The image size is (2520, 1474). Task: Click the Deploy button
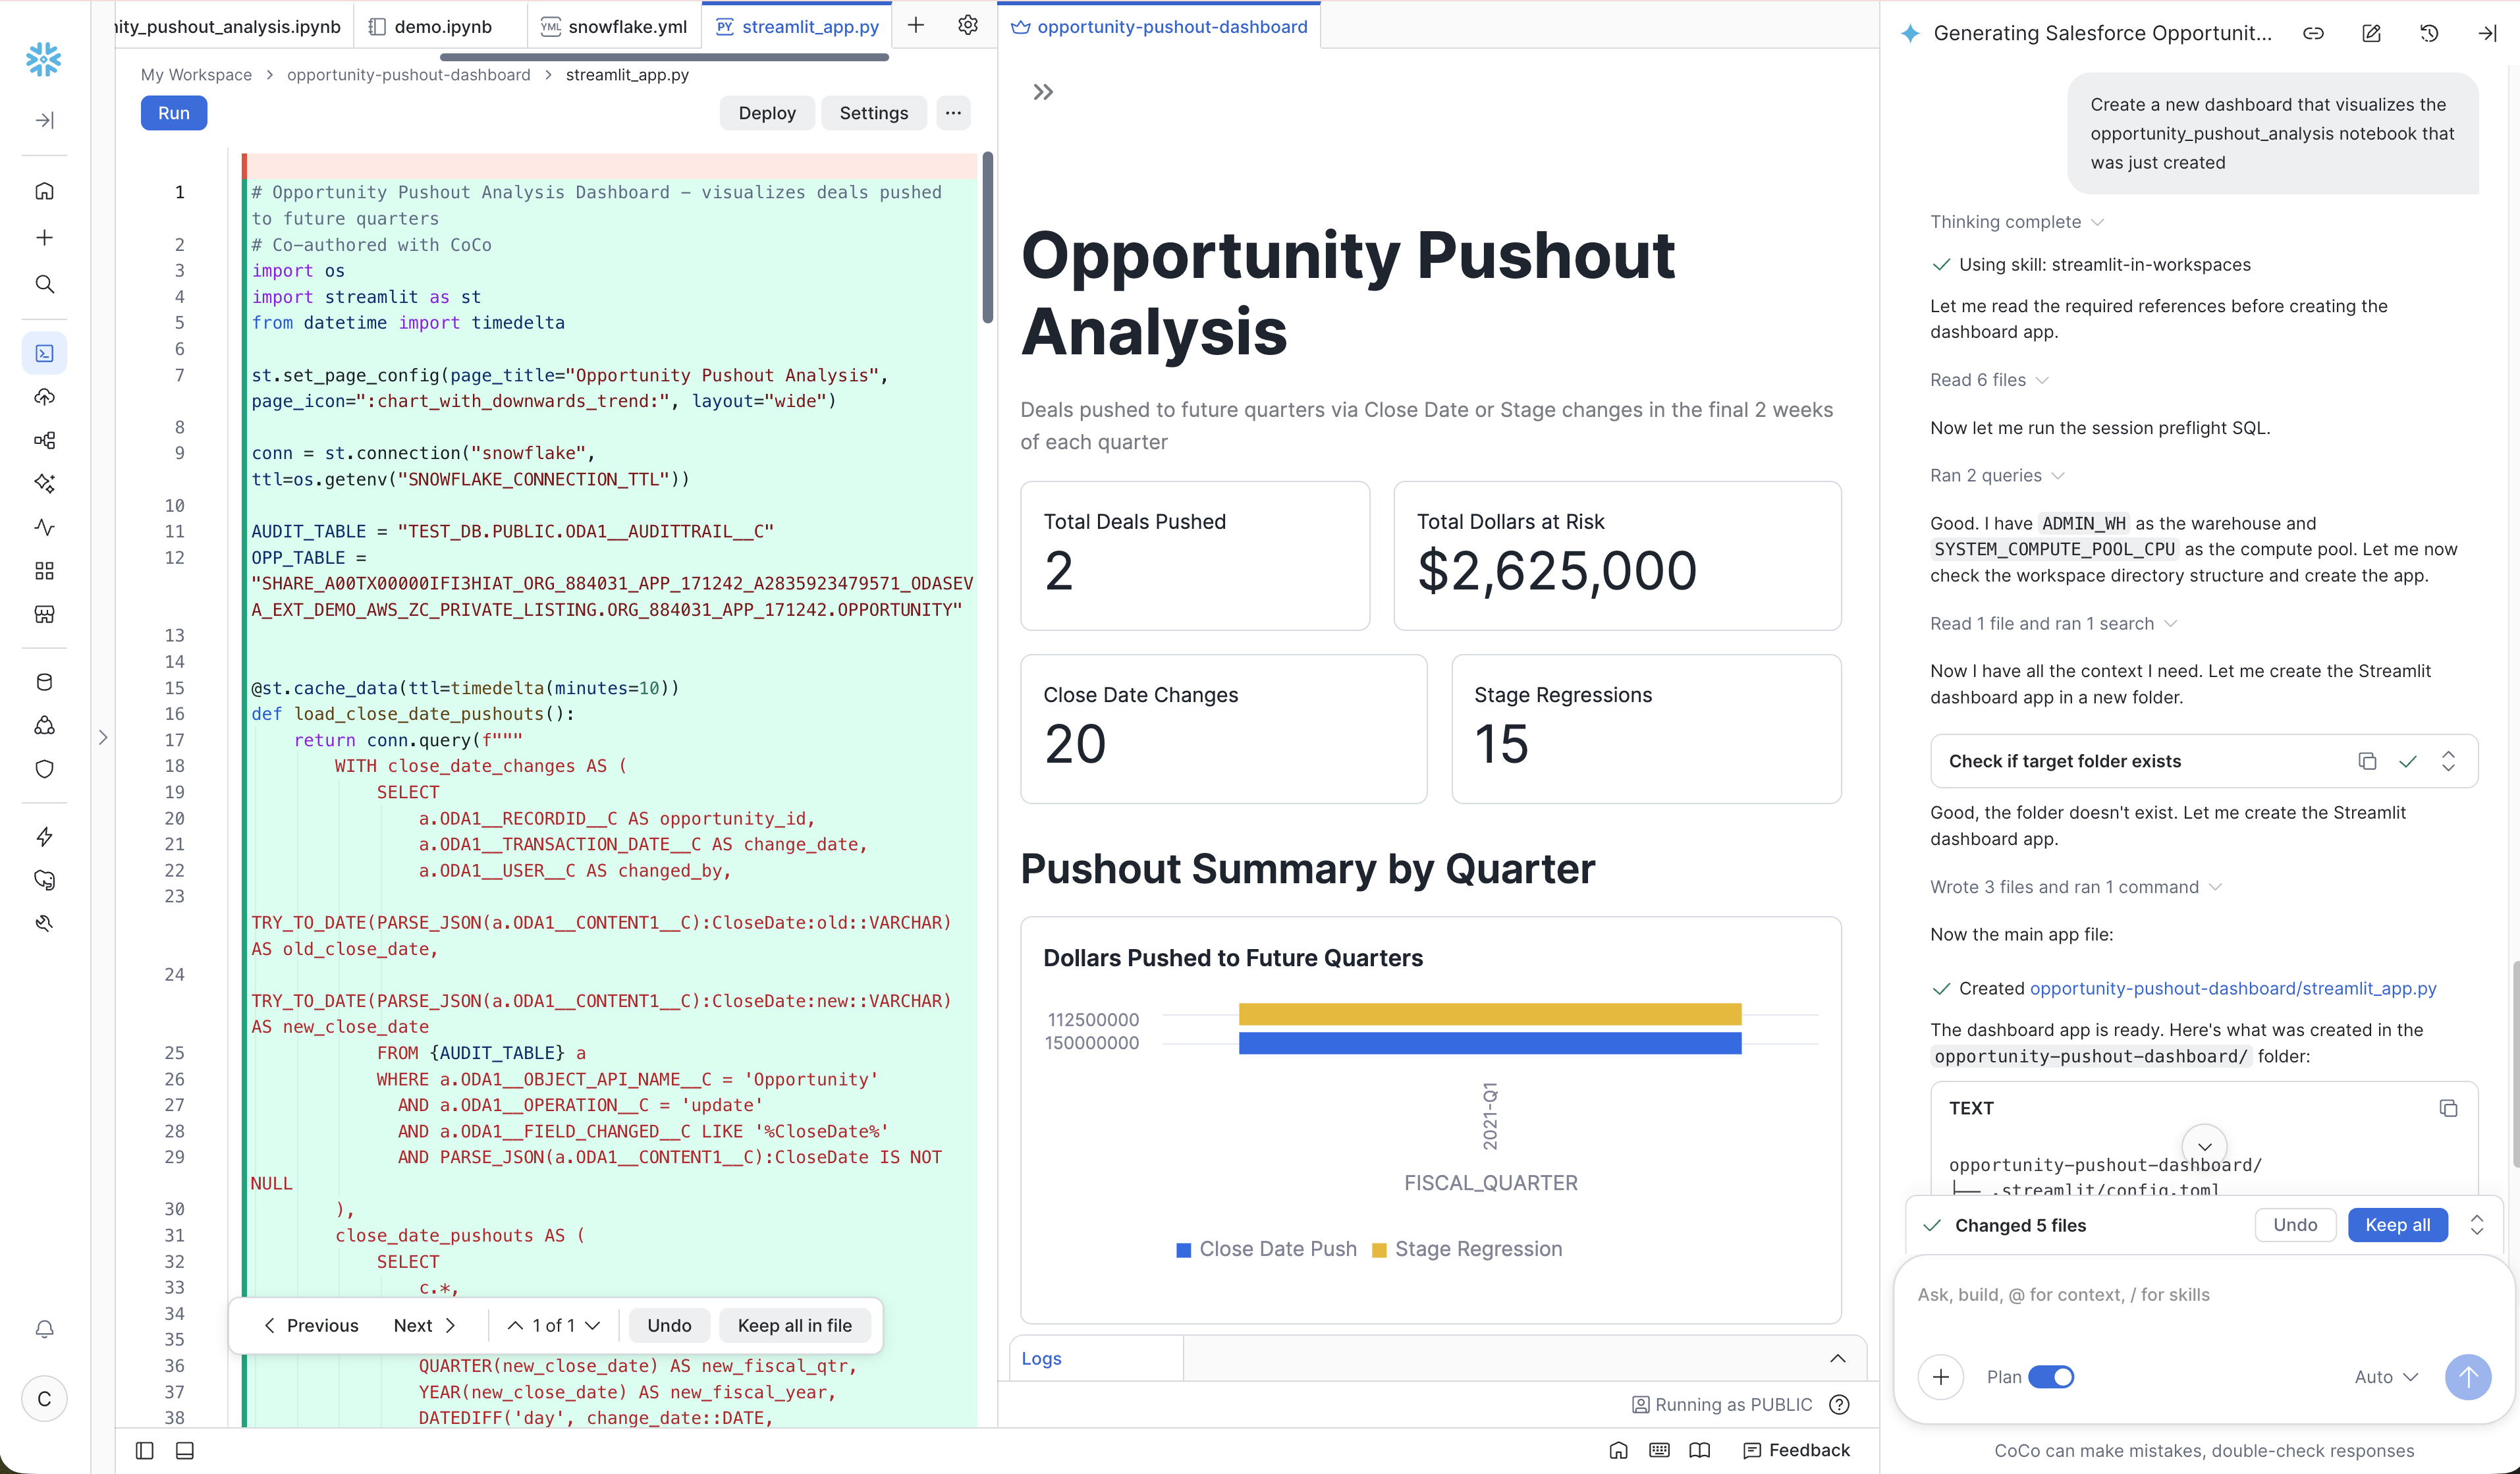(x=767, y=113)
